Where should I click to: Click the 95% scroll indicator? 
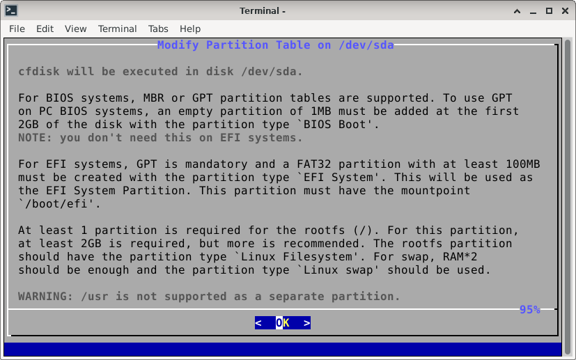[x=529, y=310]
